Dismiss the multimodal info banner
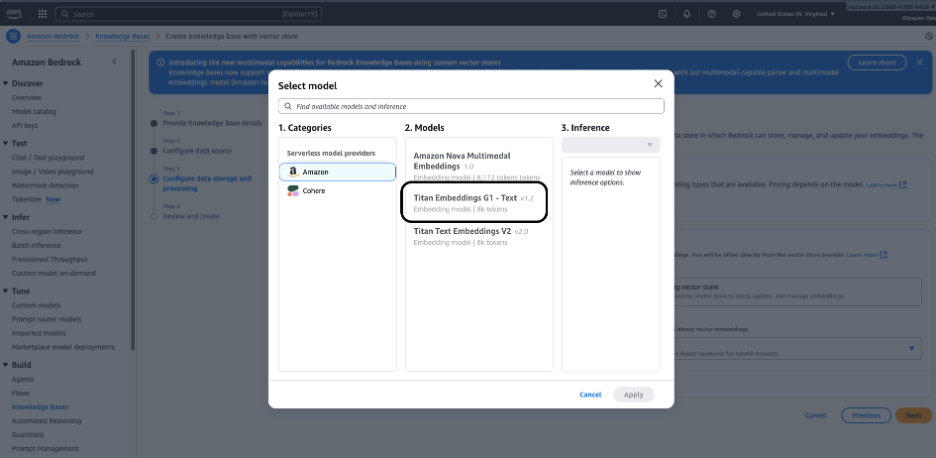This screenshot has width=936, height=458. coord(919,62)
